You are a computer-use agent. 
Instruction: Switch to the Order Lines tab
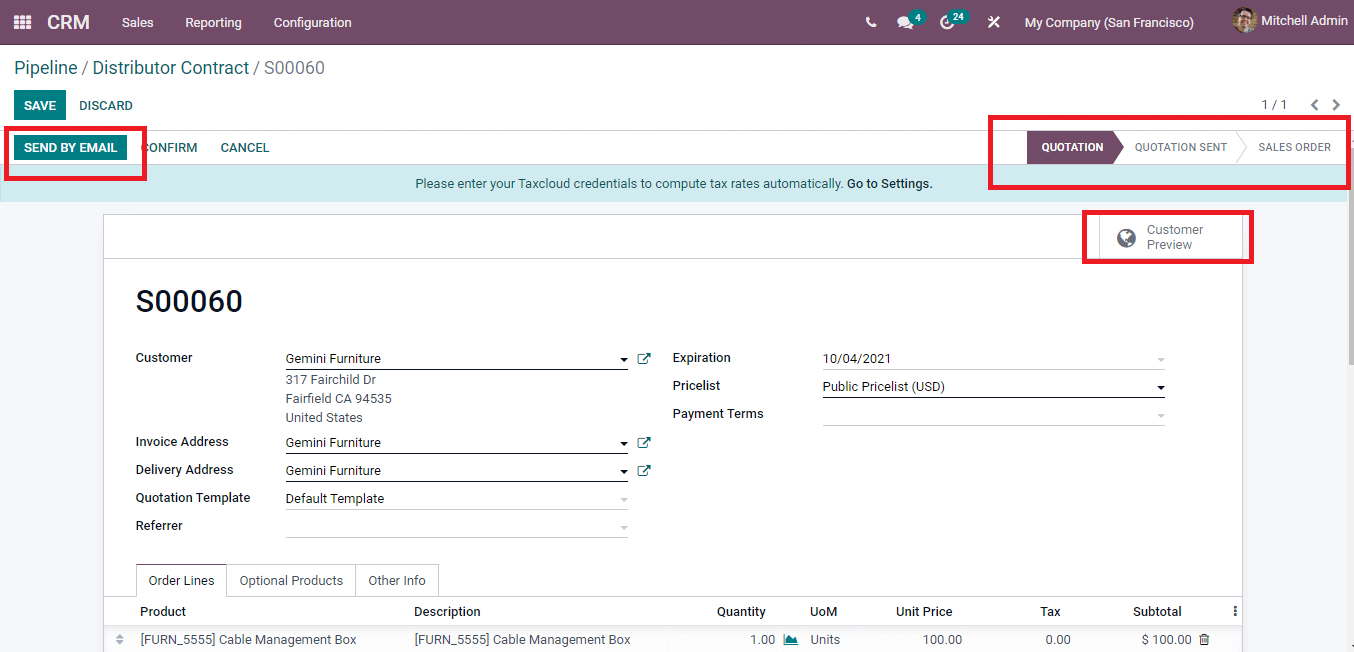pos(181,580)
